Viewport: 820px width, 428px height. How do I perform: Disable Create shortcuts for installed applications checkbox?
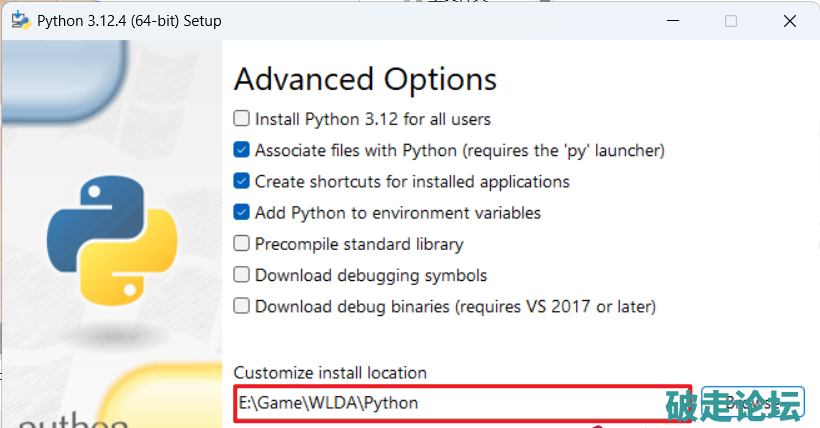[241, 181]
